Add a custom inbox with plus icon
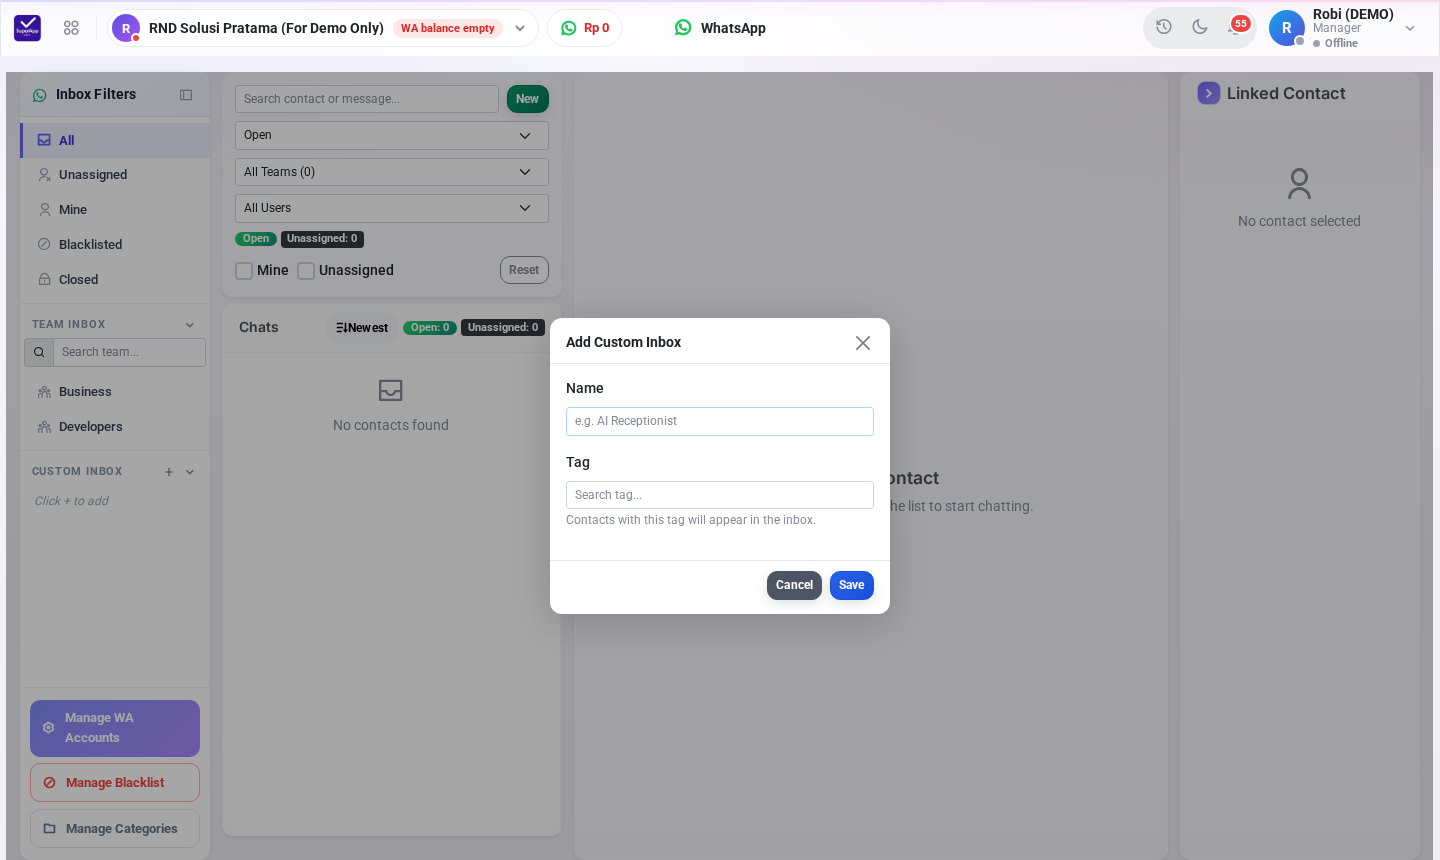This screenshot has width=1440, height=860. click(169, 472)
